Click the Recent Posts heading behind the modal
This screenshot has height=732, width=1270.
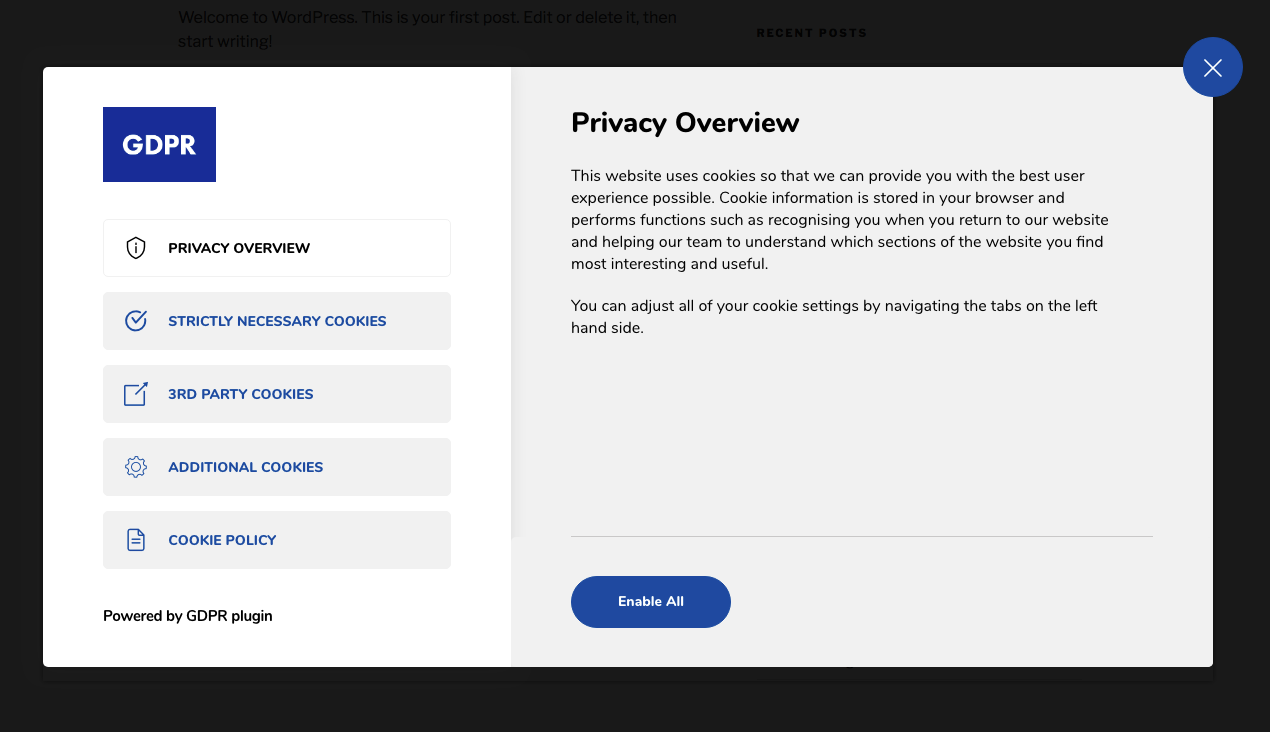tap(811, 33)
